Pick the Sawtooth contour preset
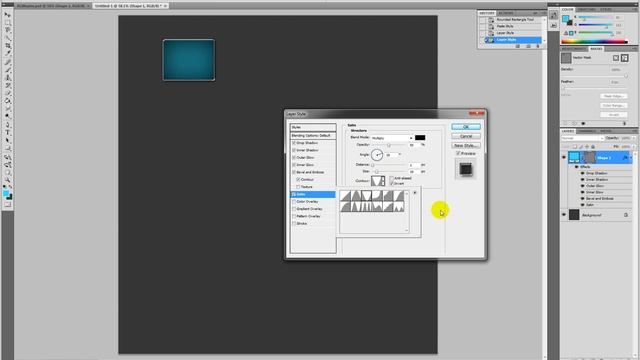Image resolution: width=640 pixels, height=360 pixels. (398, 207)
